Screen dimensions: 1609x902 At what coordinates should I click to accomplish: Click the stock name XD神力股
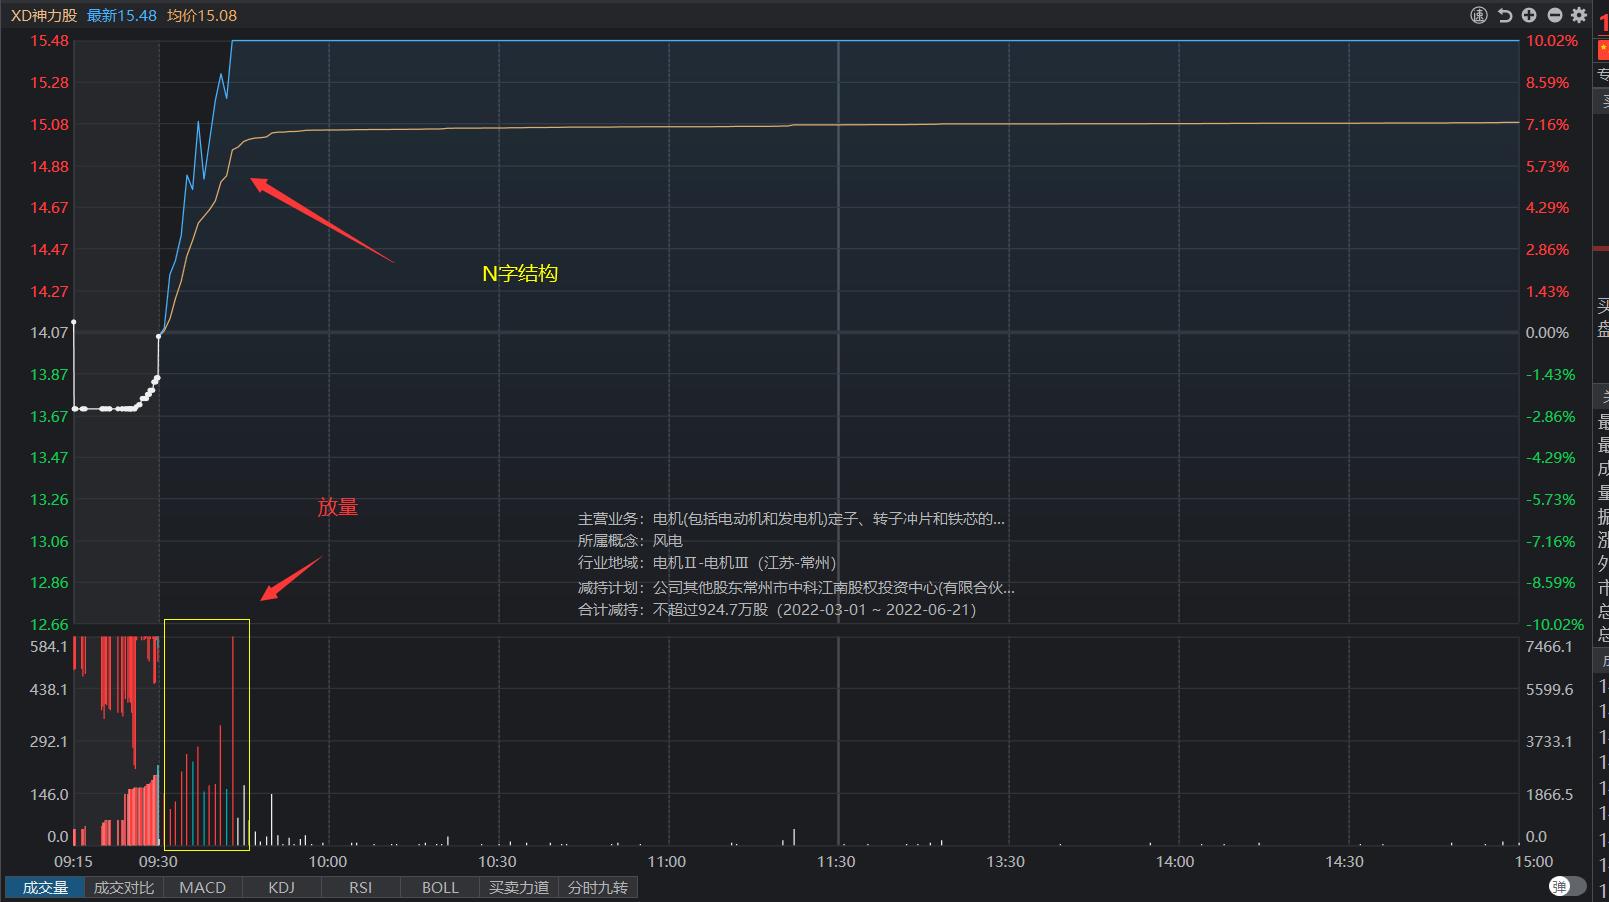pos(44,15)
